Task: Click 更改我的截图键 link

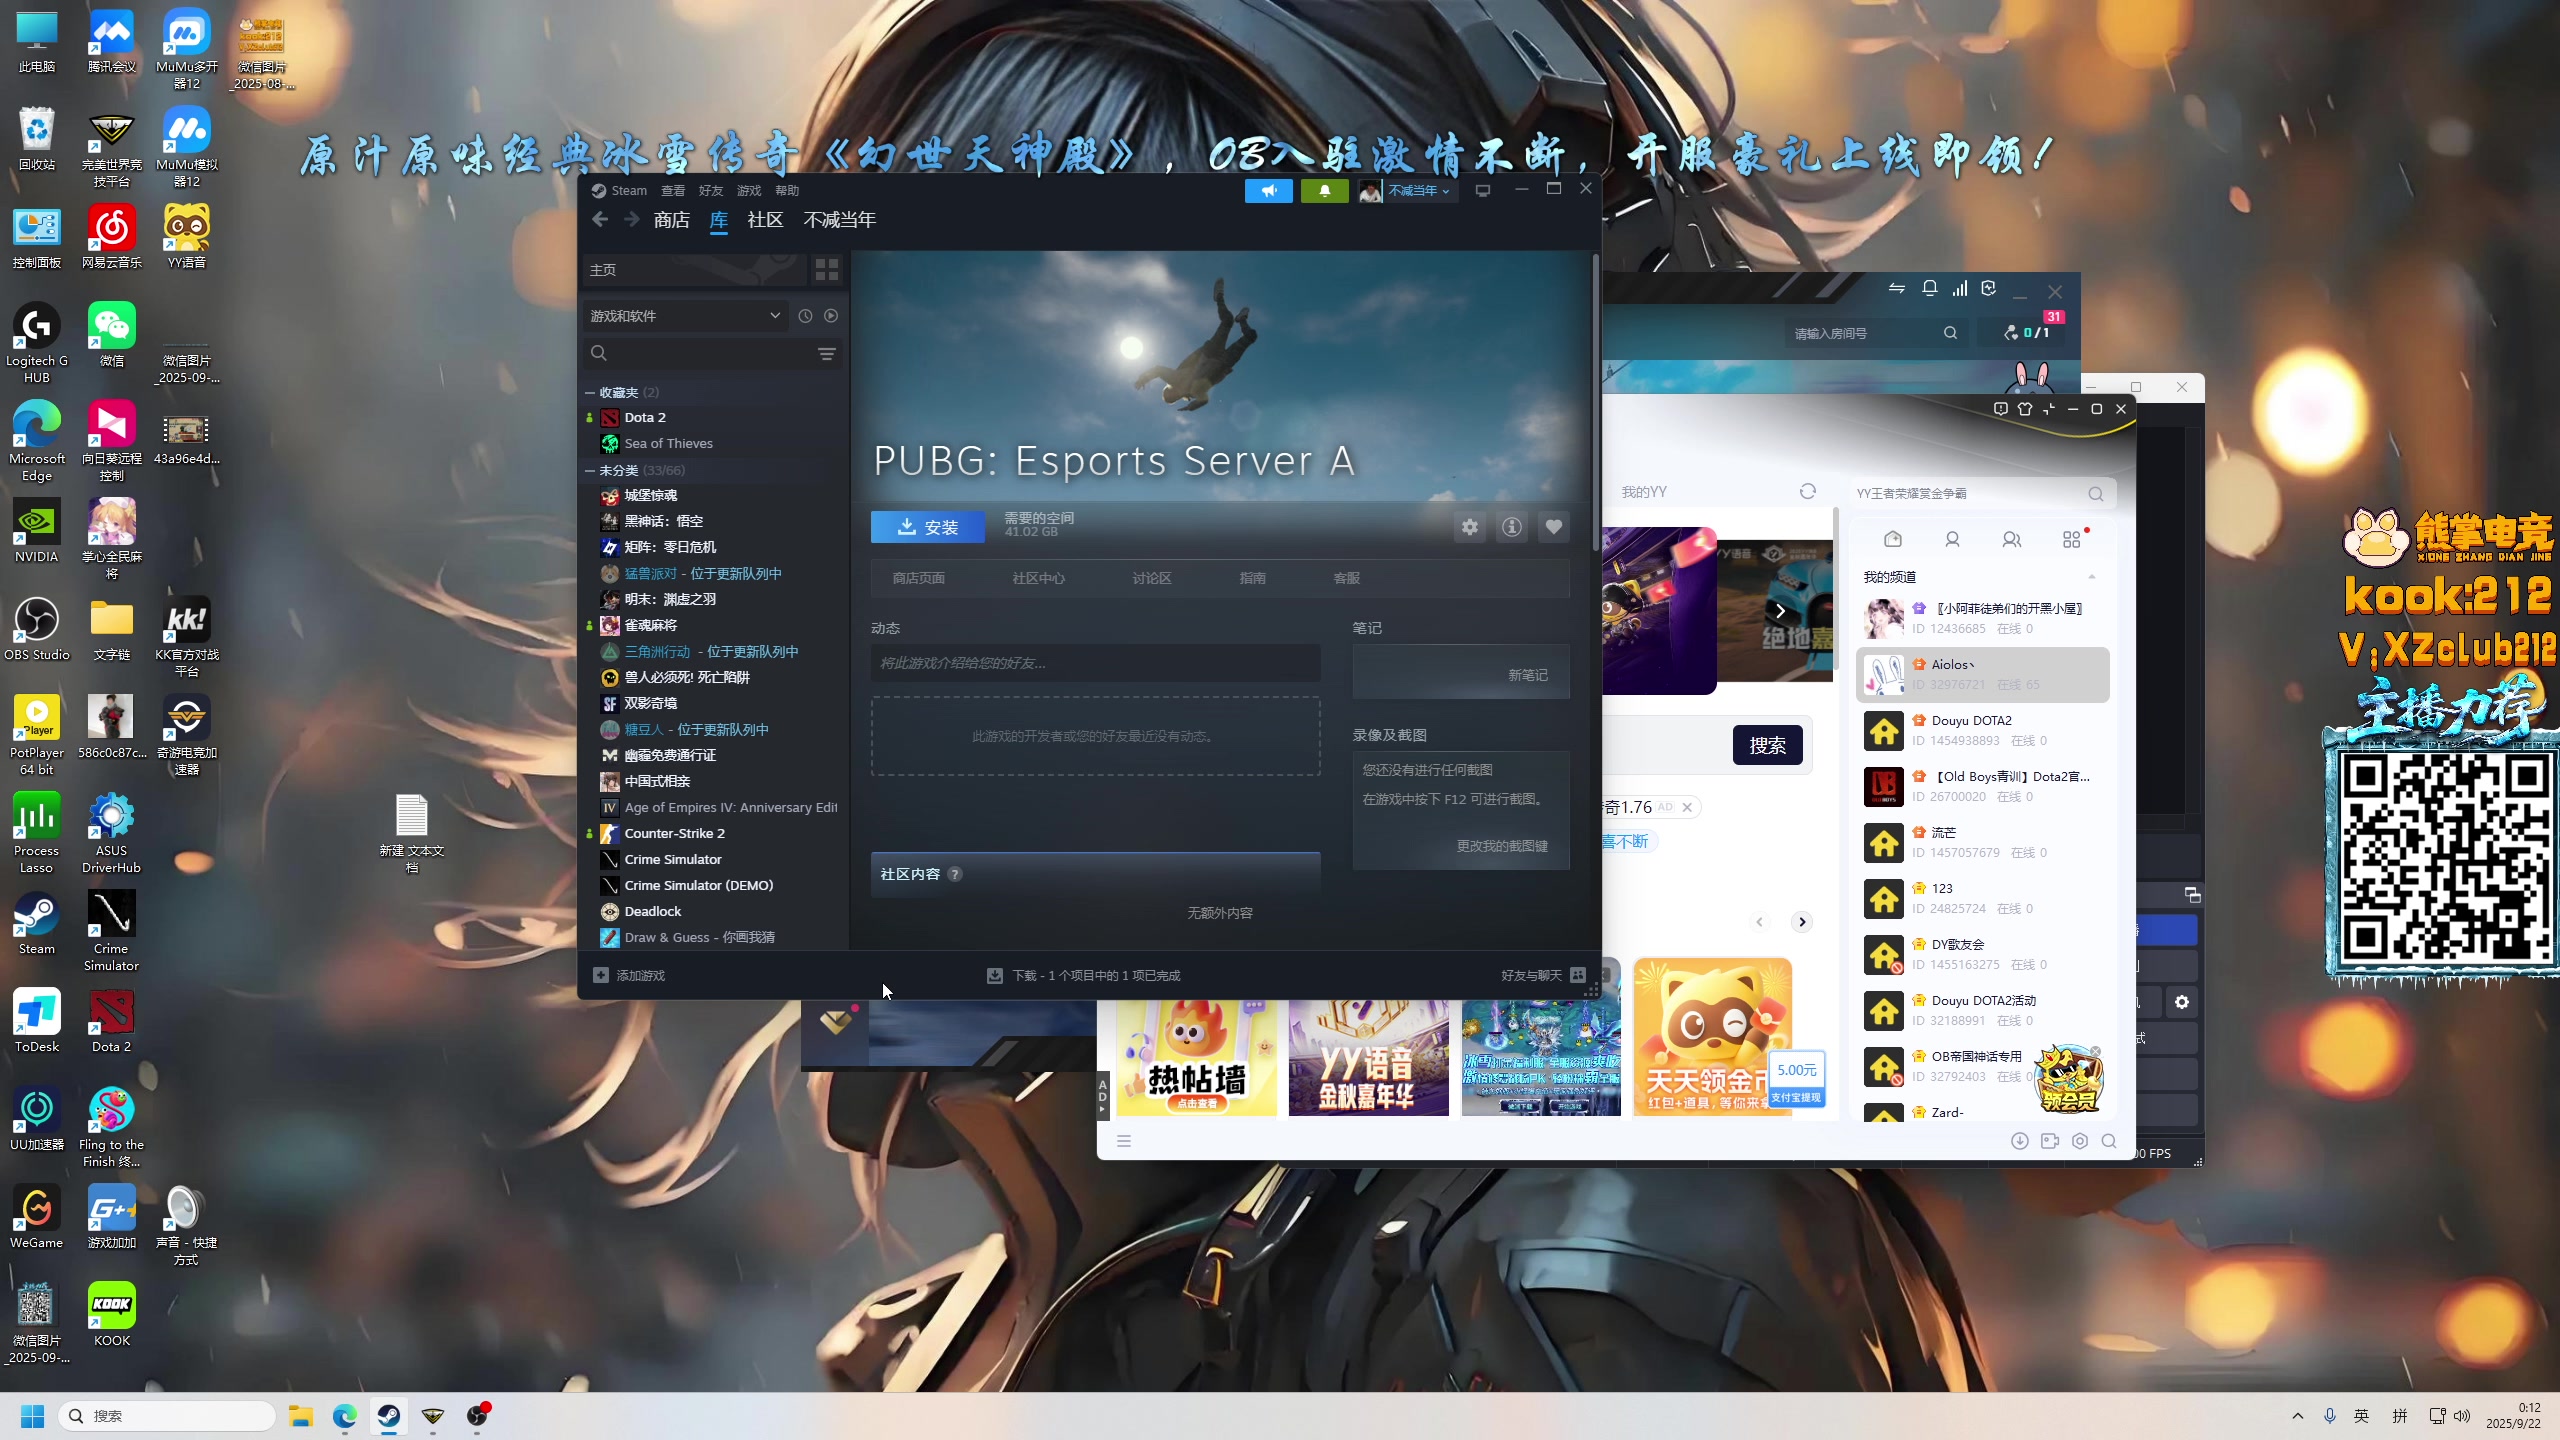Action: pos(1502,846)
